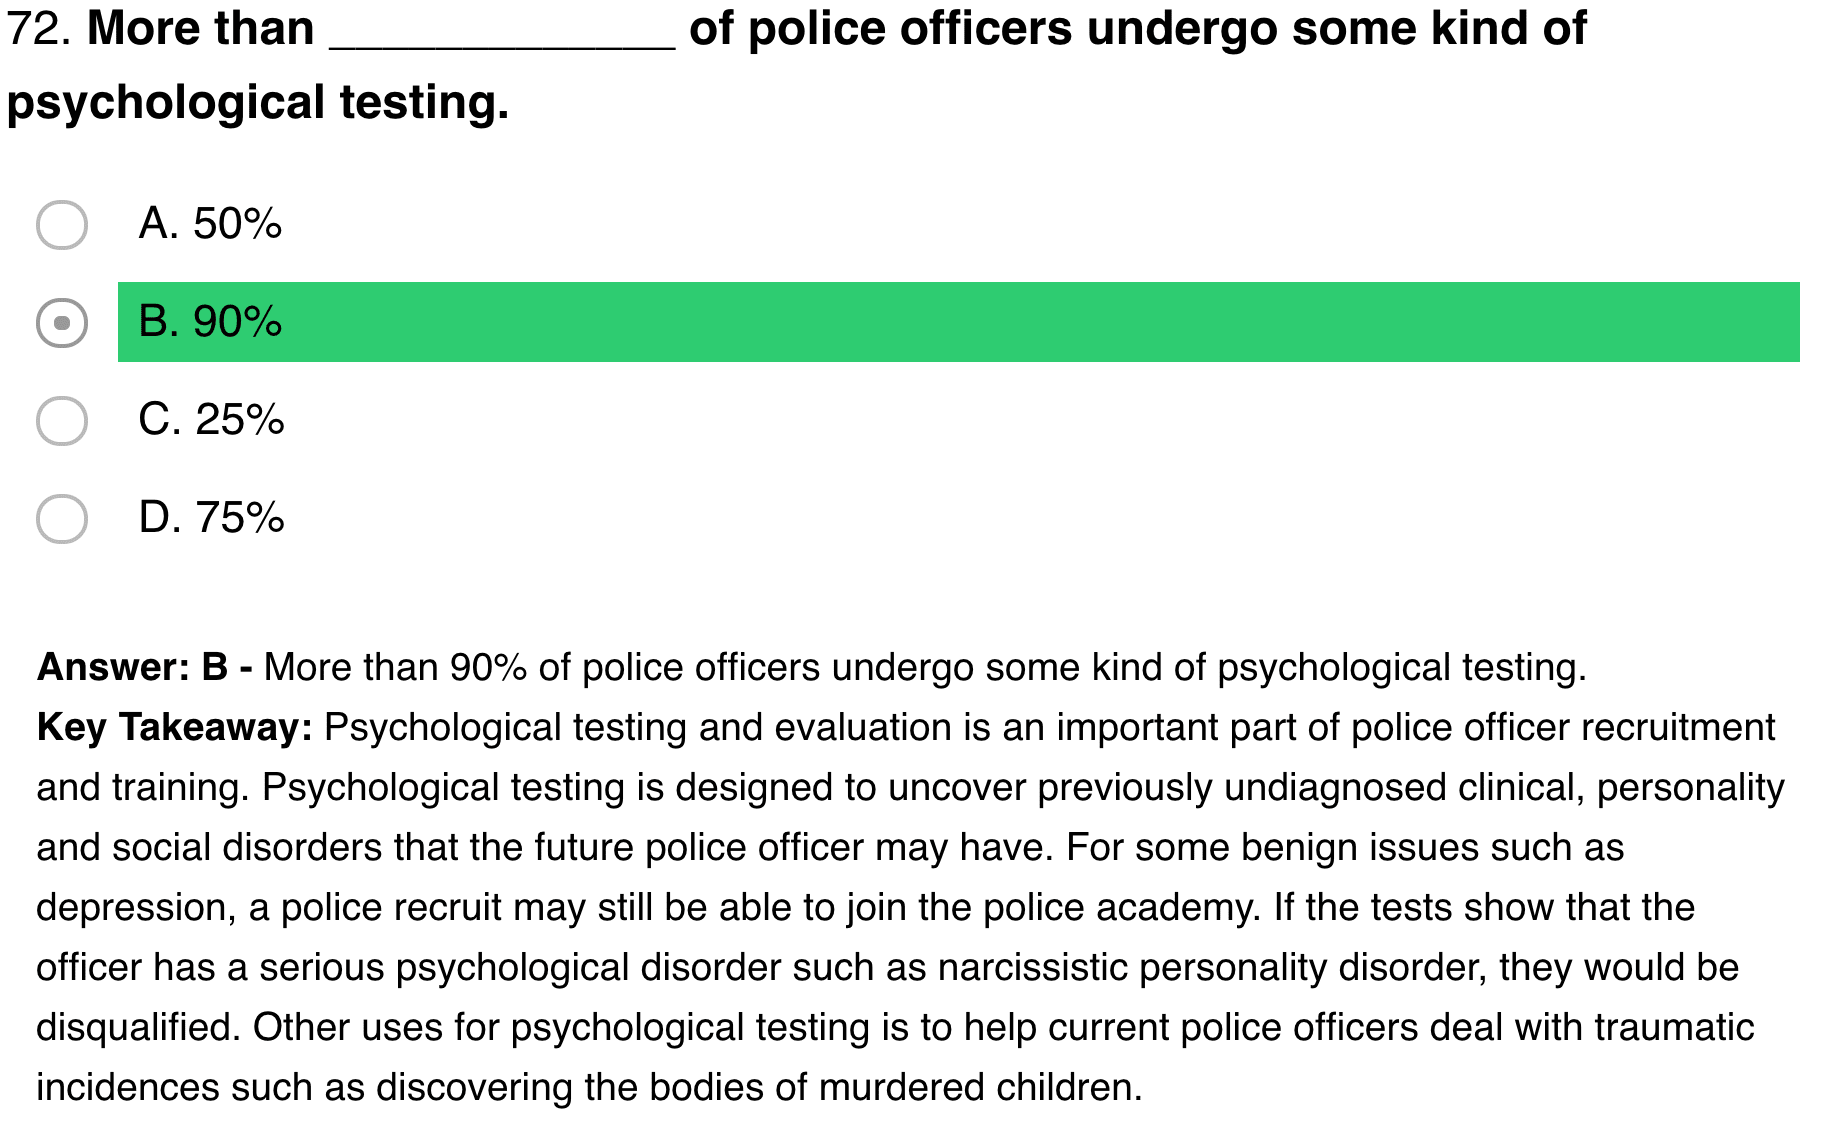This screenshot has width=1830, height=1130.
Task: Click the selected radio button beside B. 90%
Action: (x=62, y=323)
